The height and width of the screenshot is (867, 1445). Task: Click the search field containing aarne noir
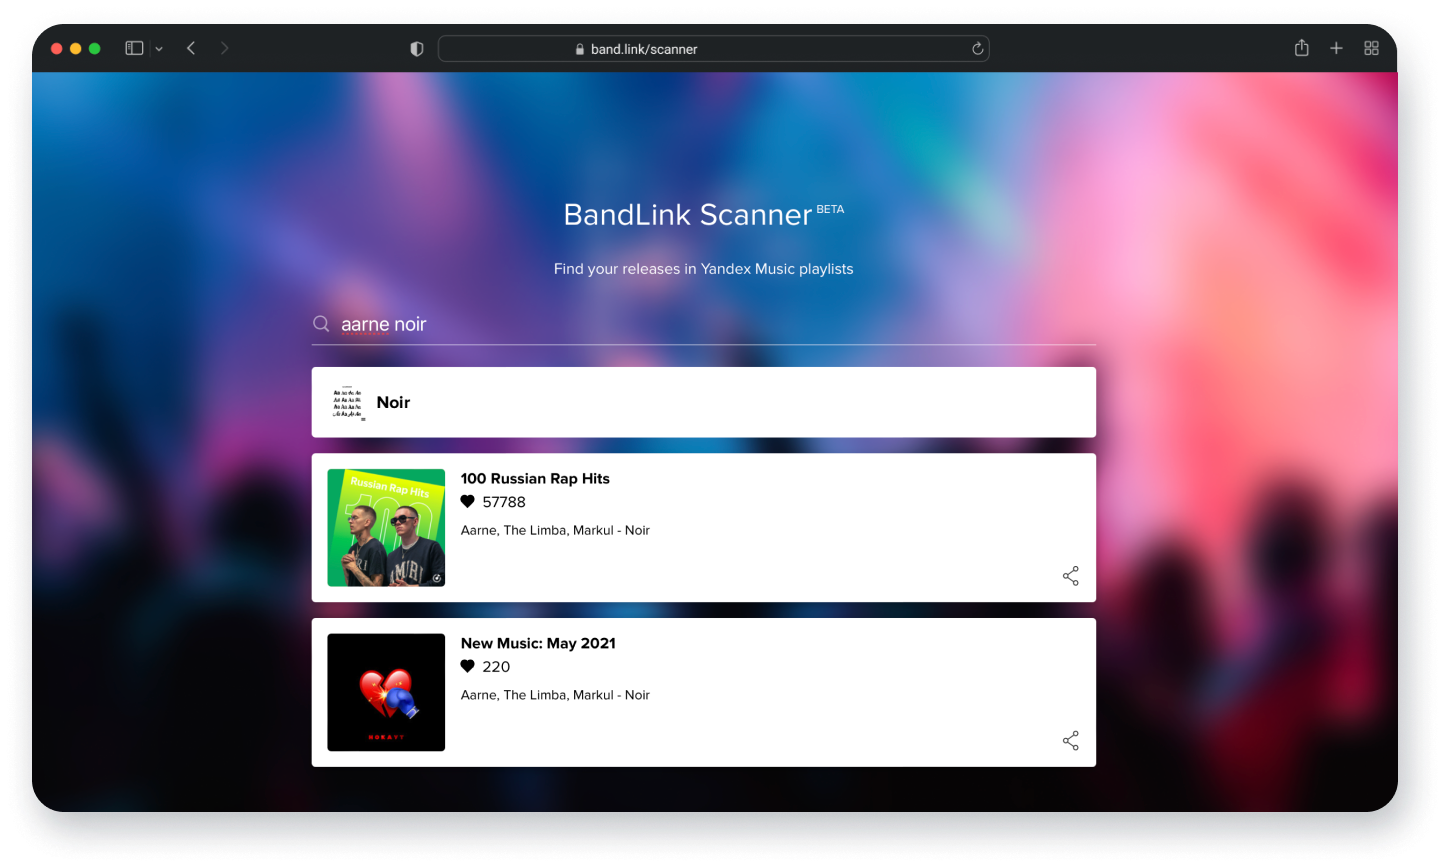[x=700, y=324]
